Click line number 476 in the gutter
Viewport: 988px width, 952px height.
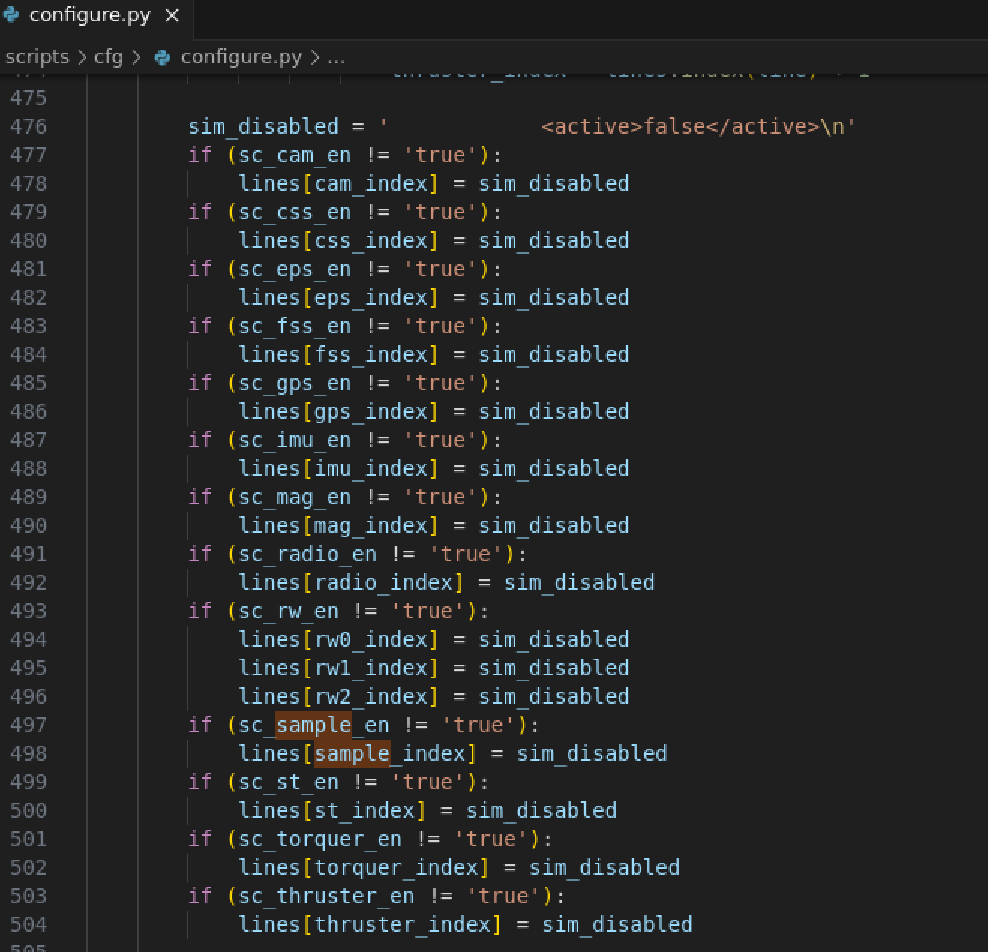(x=28, y=127)
